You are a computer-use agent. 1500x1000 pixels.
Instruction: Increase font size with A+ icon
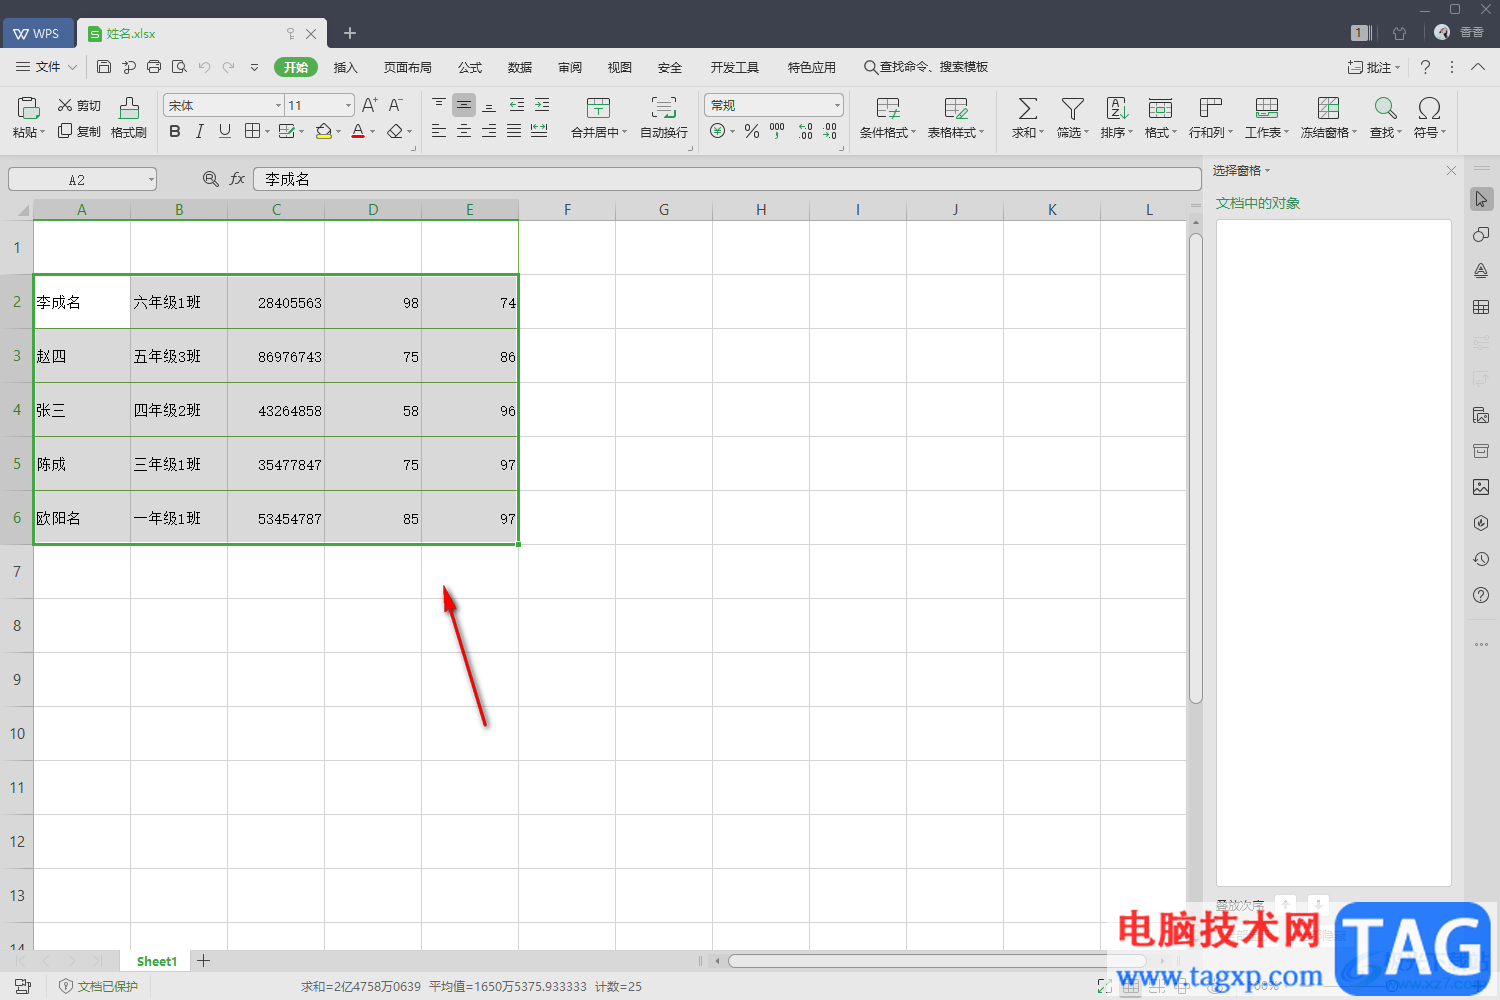coord(369,105)
